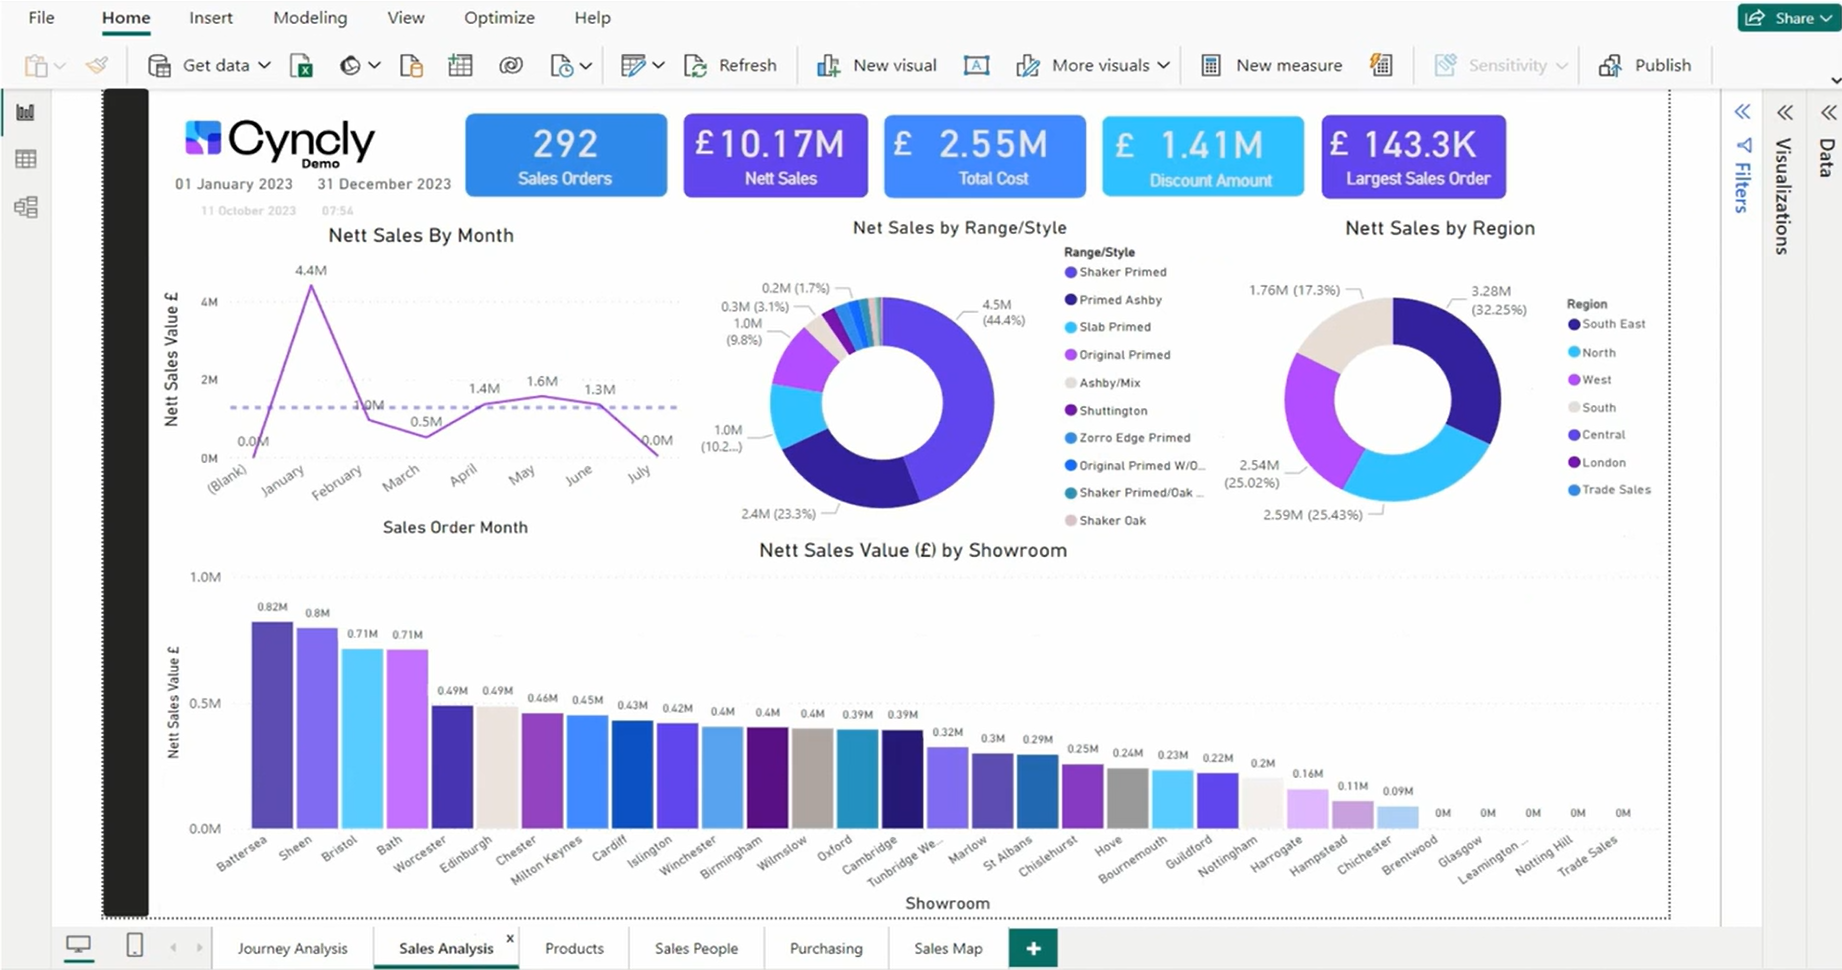
Task: Switch to Products page tab
Action: [x=574, y=948]
